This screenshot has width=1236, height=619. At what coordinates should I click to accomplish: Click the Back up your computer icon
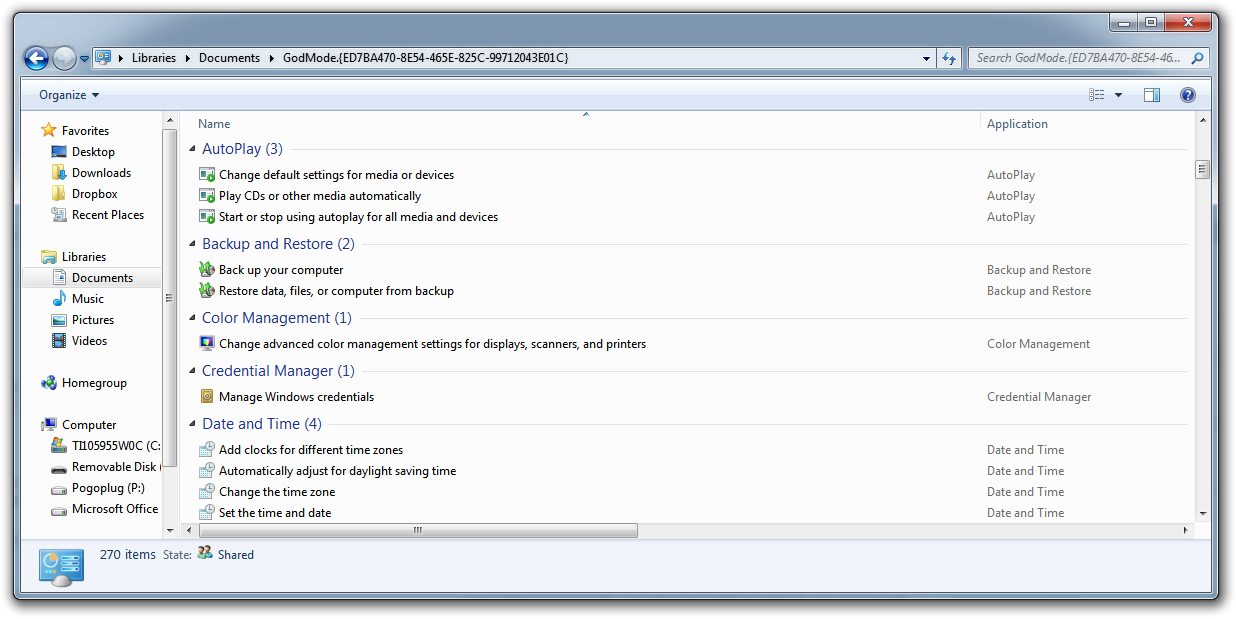pos(207,270)
